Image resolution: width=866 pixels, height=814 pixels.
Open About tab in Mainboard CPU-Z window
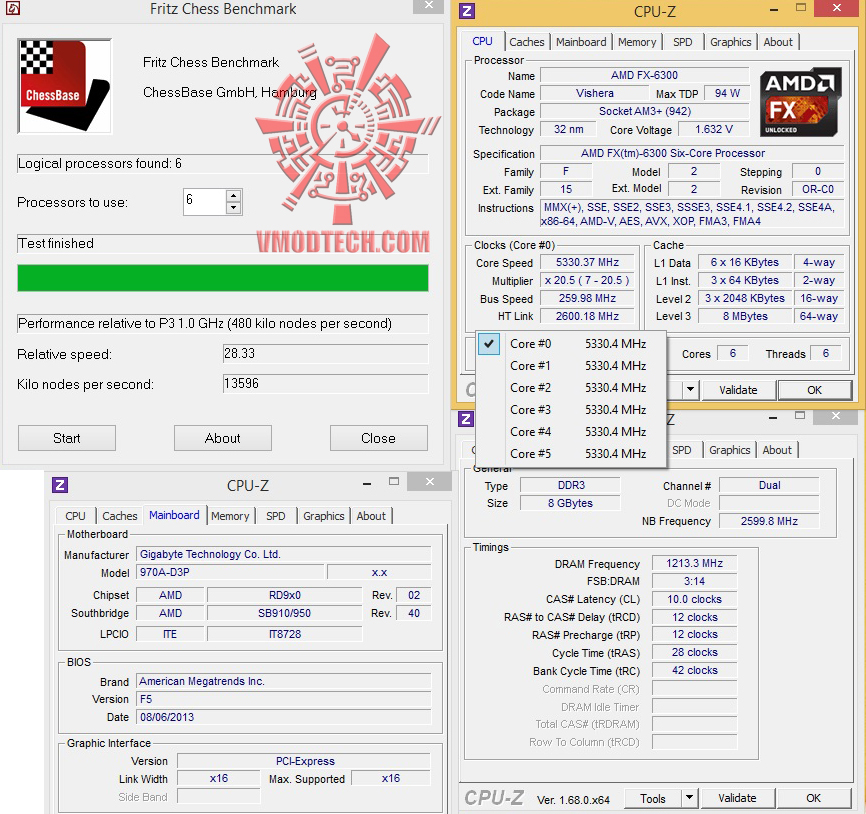tap(371, 516)
